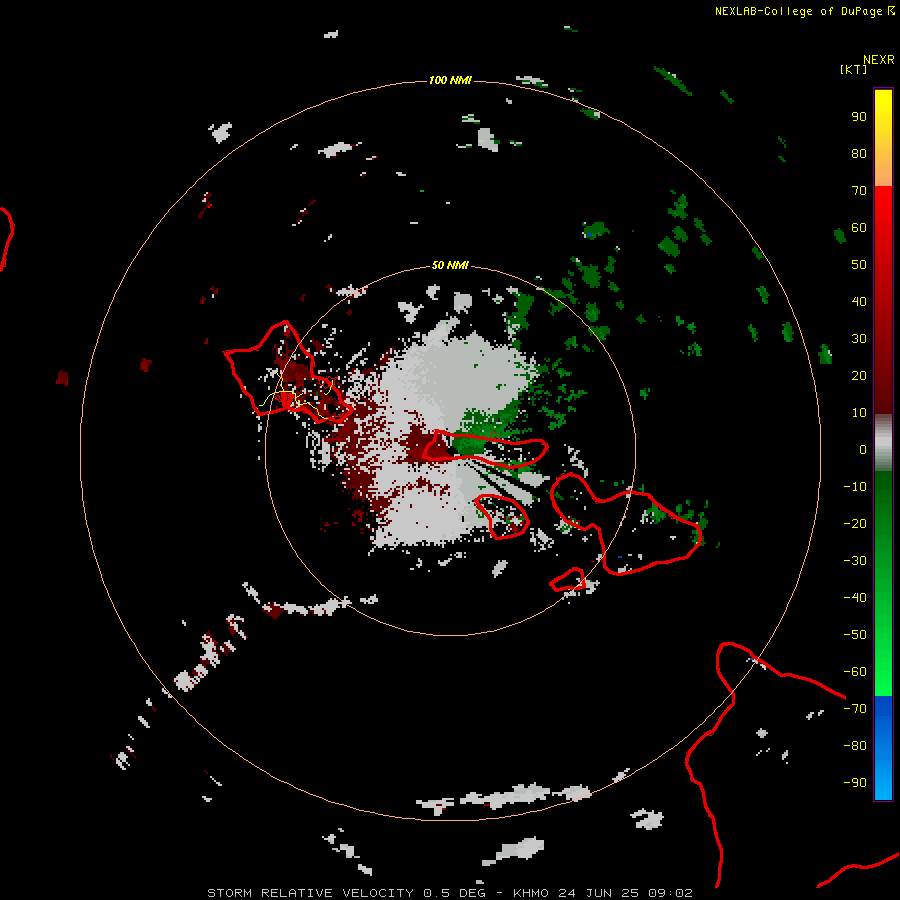Click the 60 value on velocity scale
Viewport: 900px width, 900px height.
coord(859,228)
